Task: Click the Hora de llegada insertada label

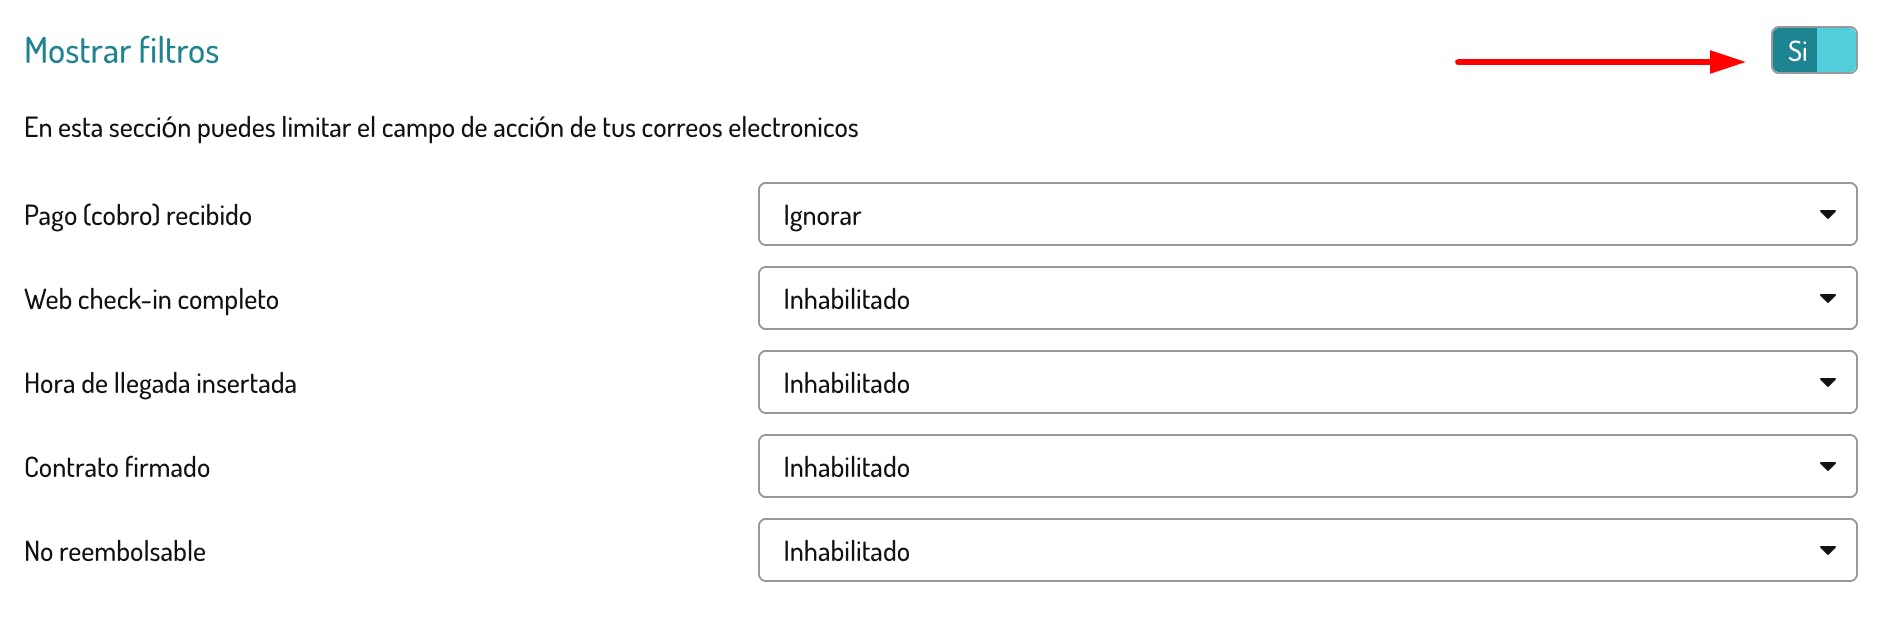Action: tap(160, 384)
